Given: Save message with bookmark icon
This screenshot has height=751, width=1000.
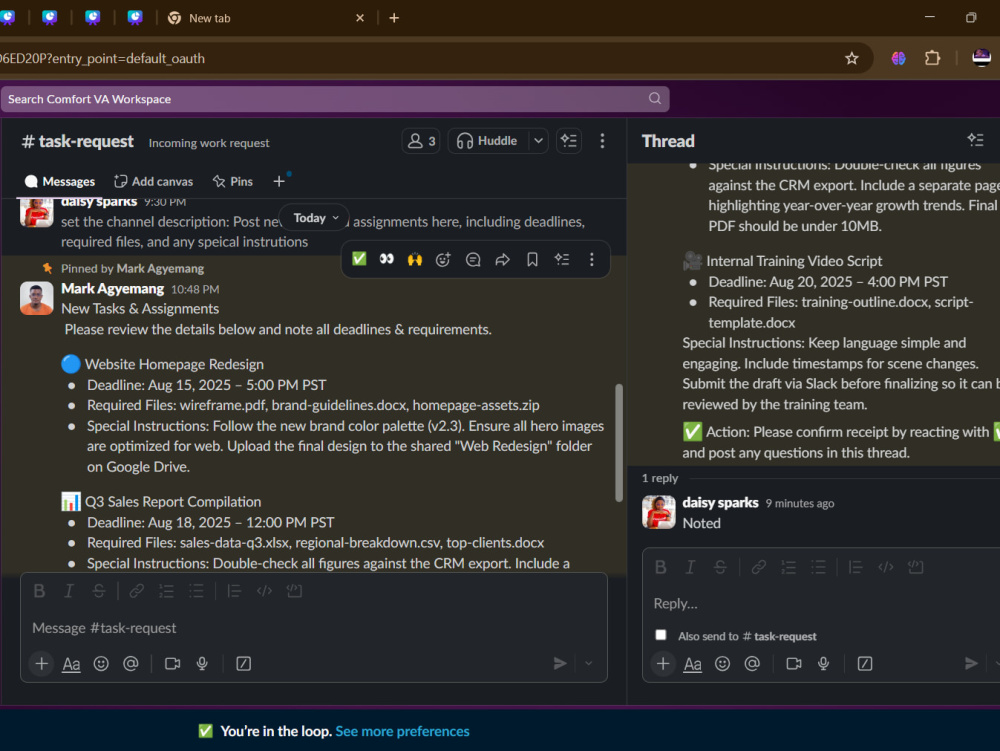Looking at the screenshot, I should [532, 259].
